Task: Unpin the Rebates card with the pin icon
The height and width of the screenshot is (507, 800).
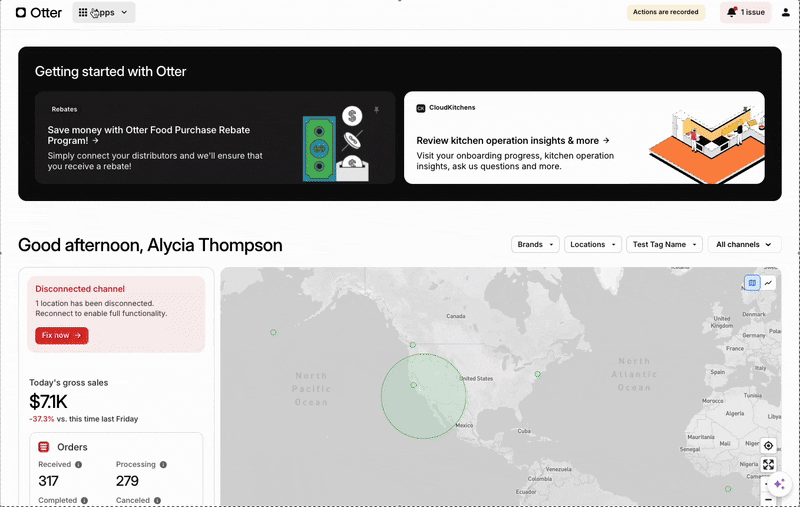Action: [377, 110]
